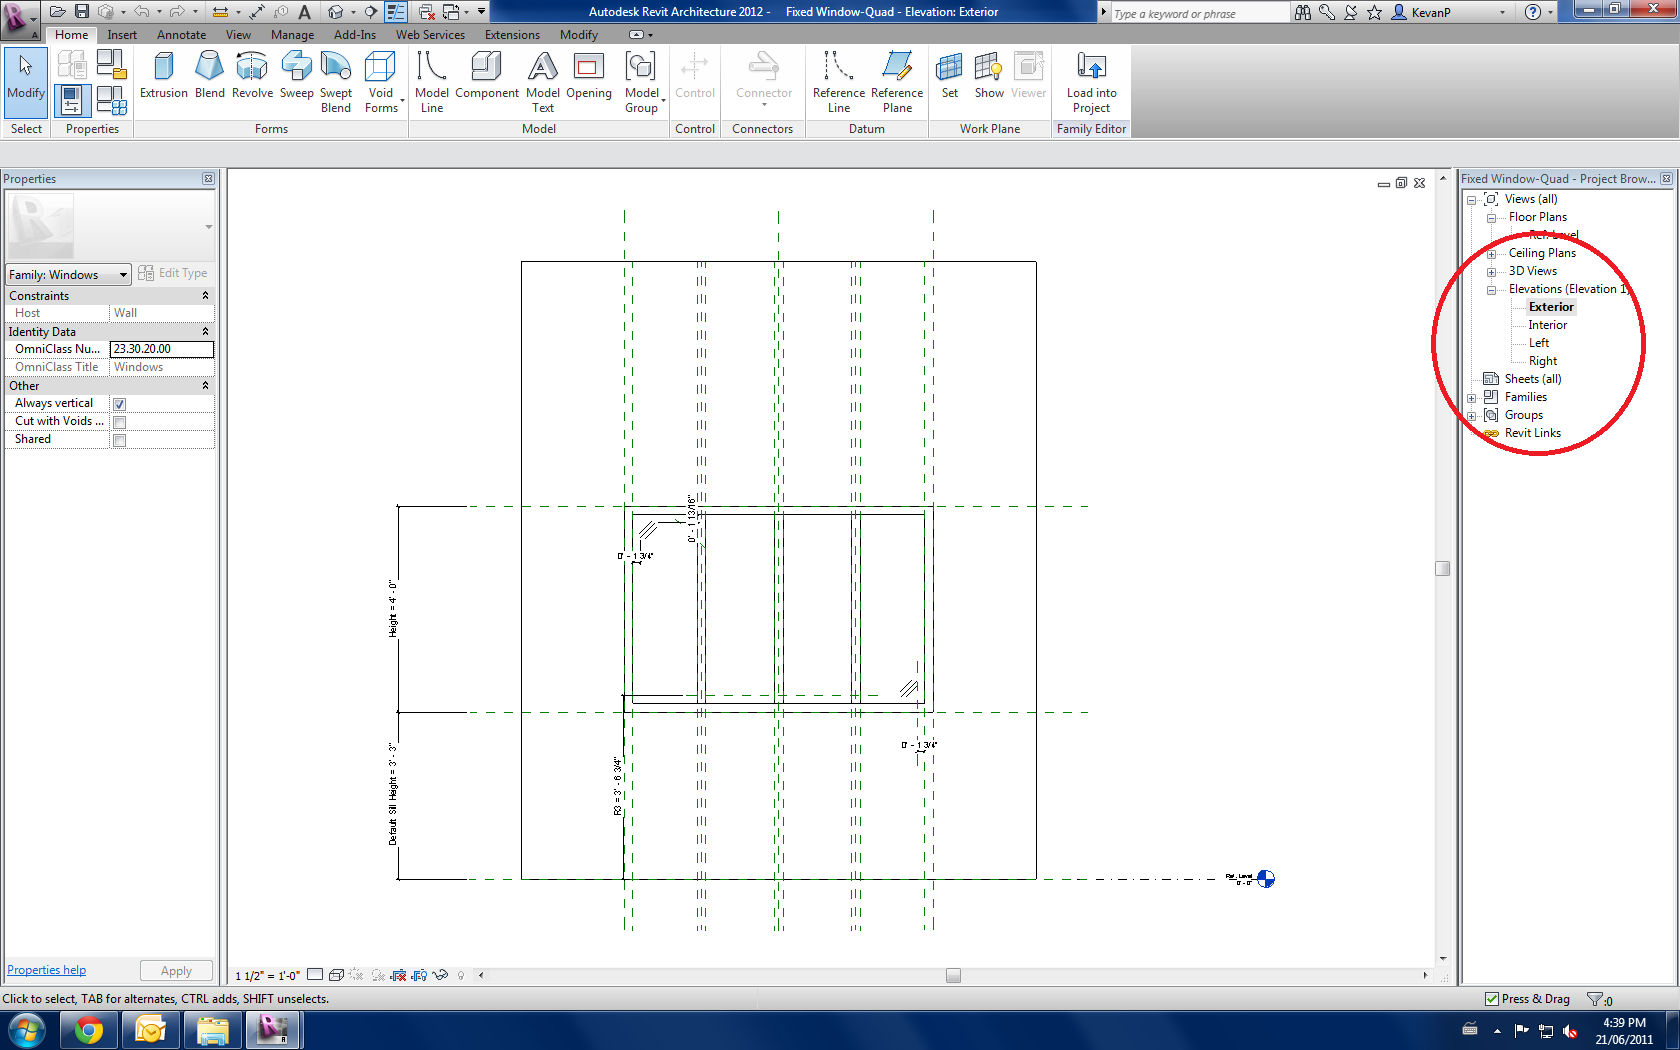Toggle the Properties palette button
1680x1050 pixels.
(71, 100)
